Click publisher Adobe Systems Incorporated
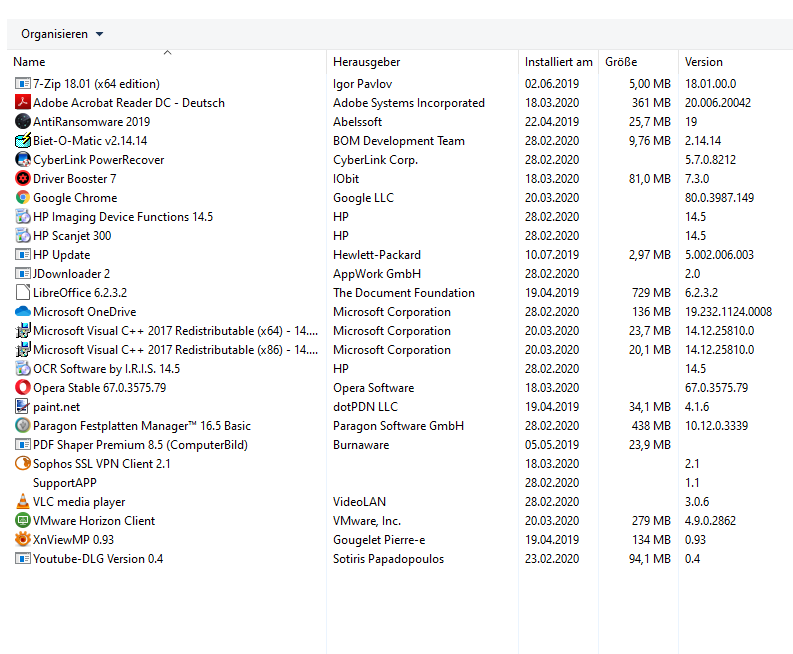Screen dimensions: 793x654 (x=409, y=103)
